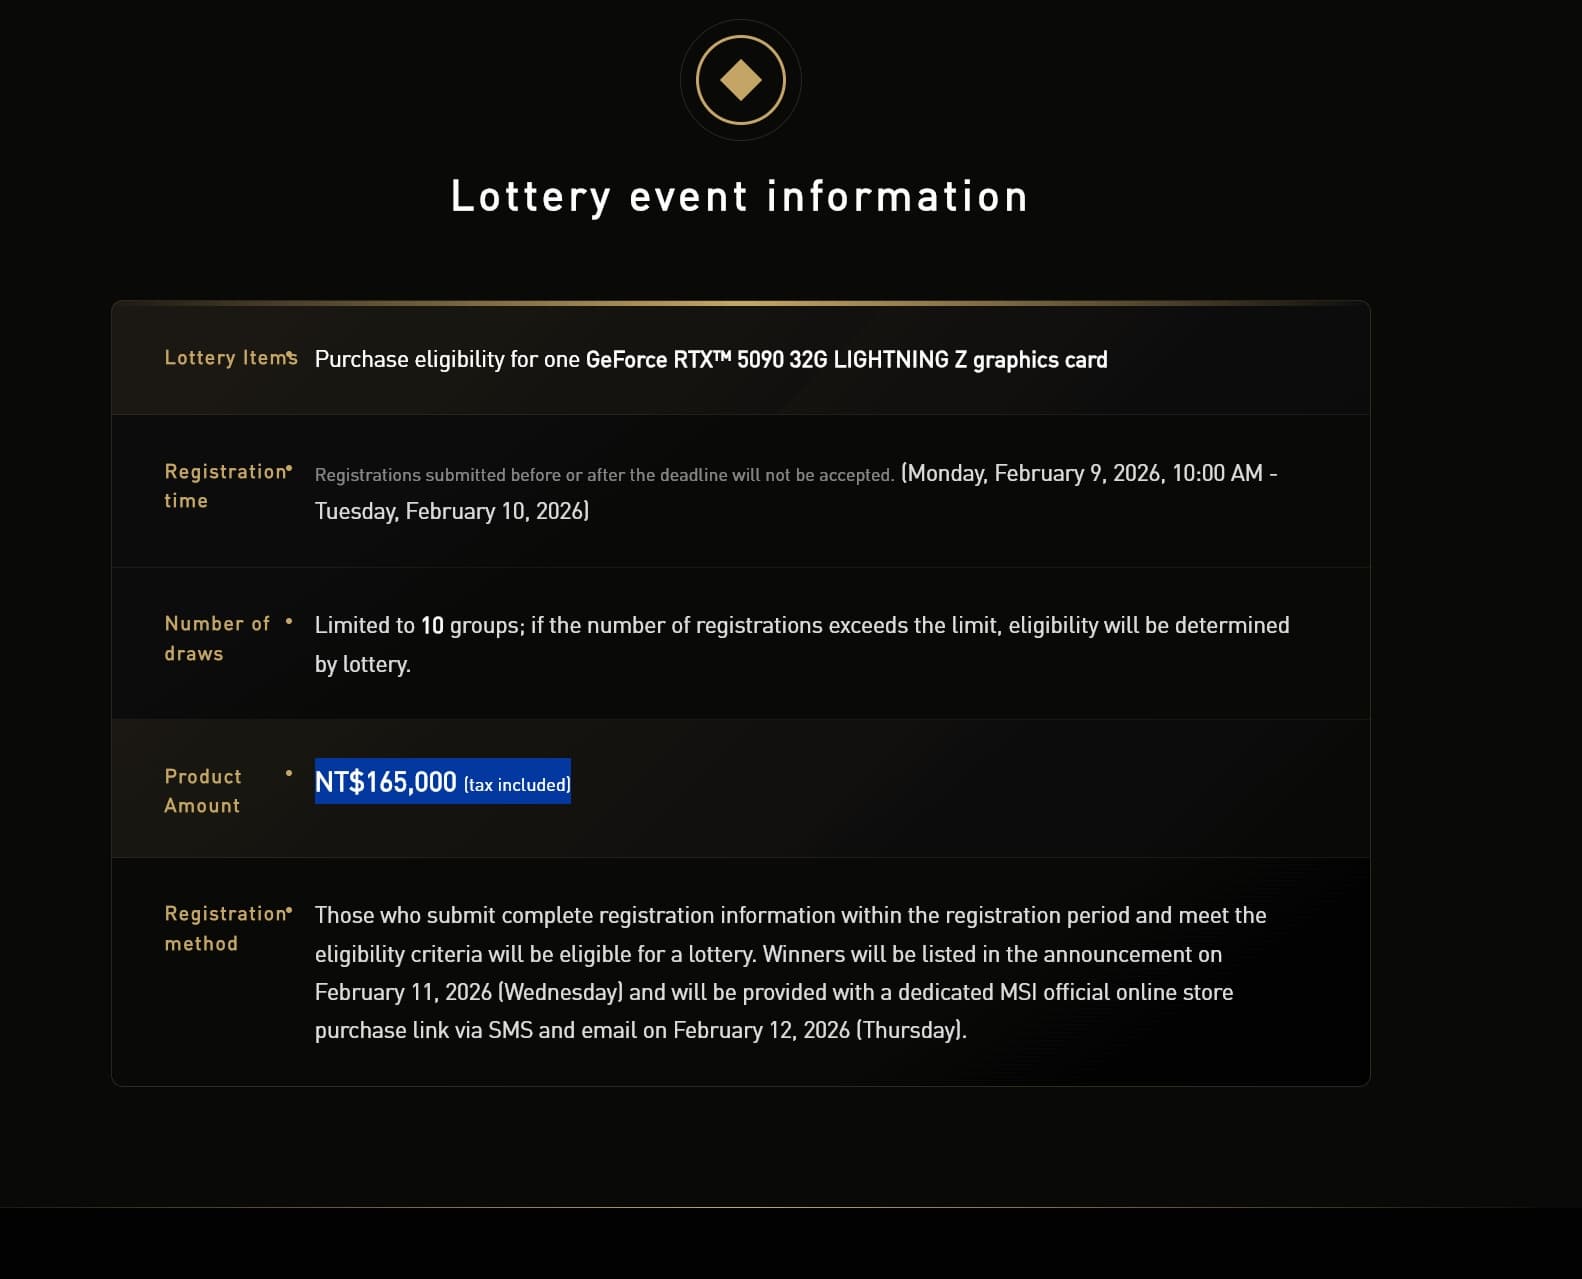Screen dimensions: 1582x1279
Task: Click the "Lottery event information" heading
Action: (x=739, y=197)
